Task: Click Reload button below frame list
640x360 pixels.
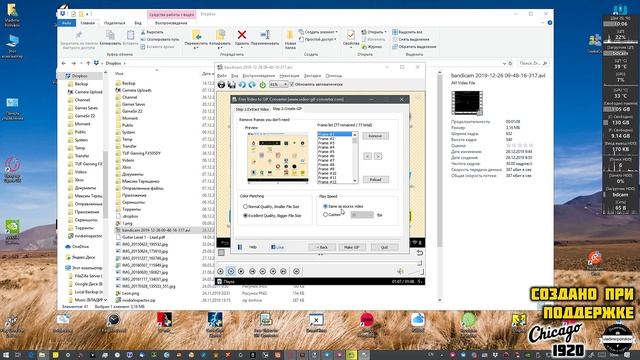Action: coord(375,180)
